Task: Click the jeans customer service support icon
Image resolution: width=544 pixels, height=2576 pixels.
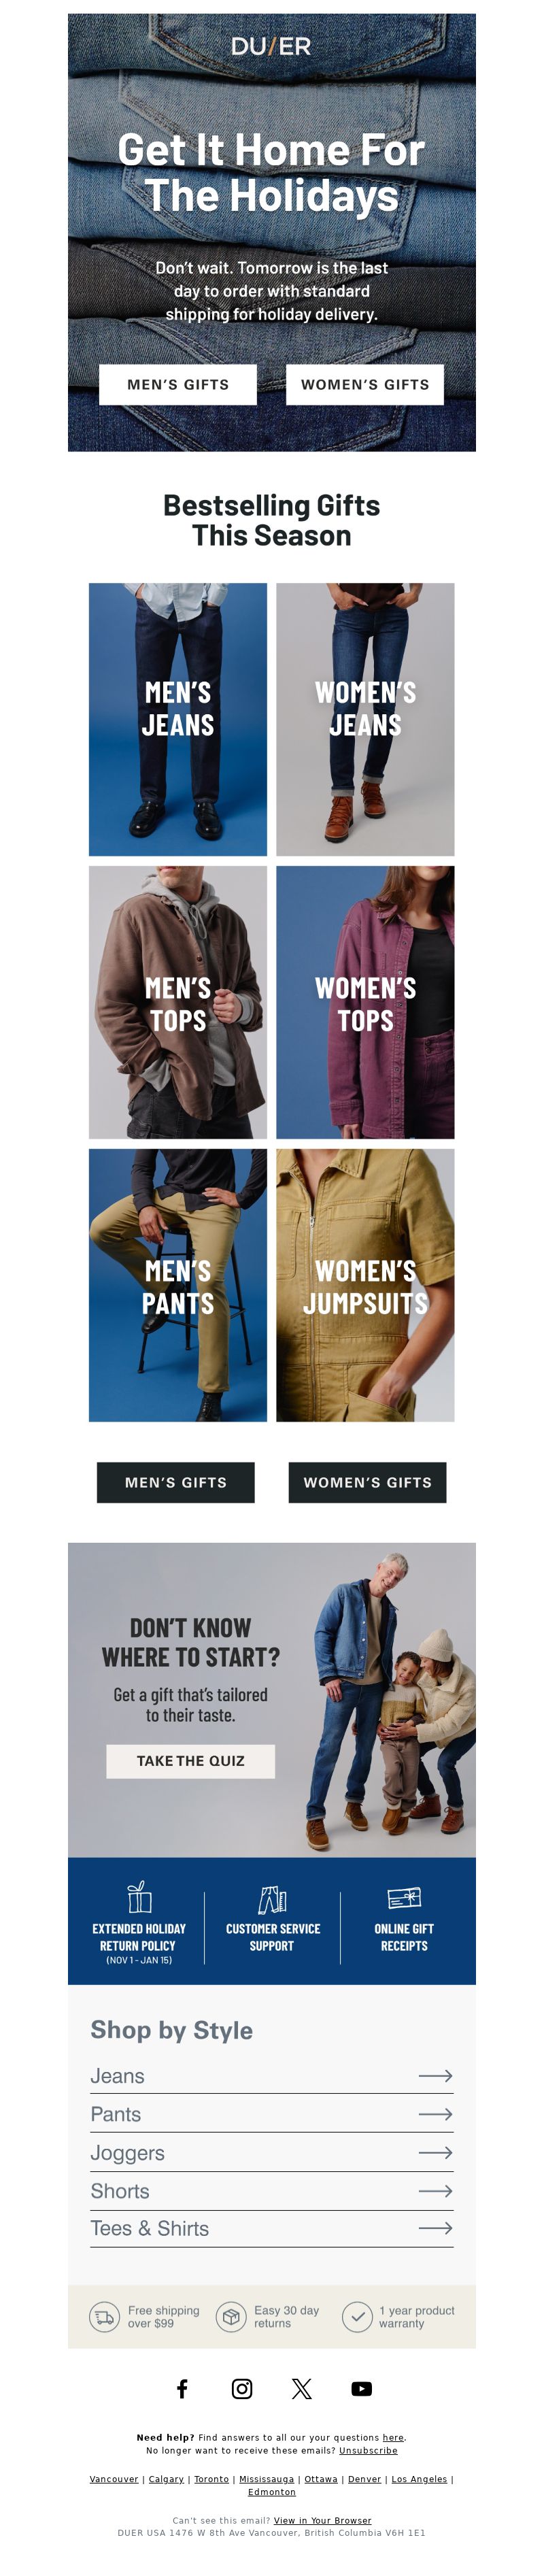Action: [272, 1898]
